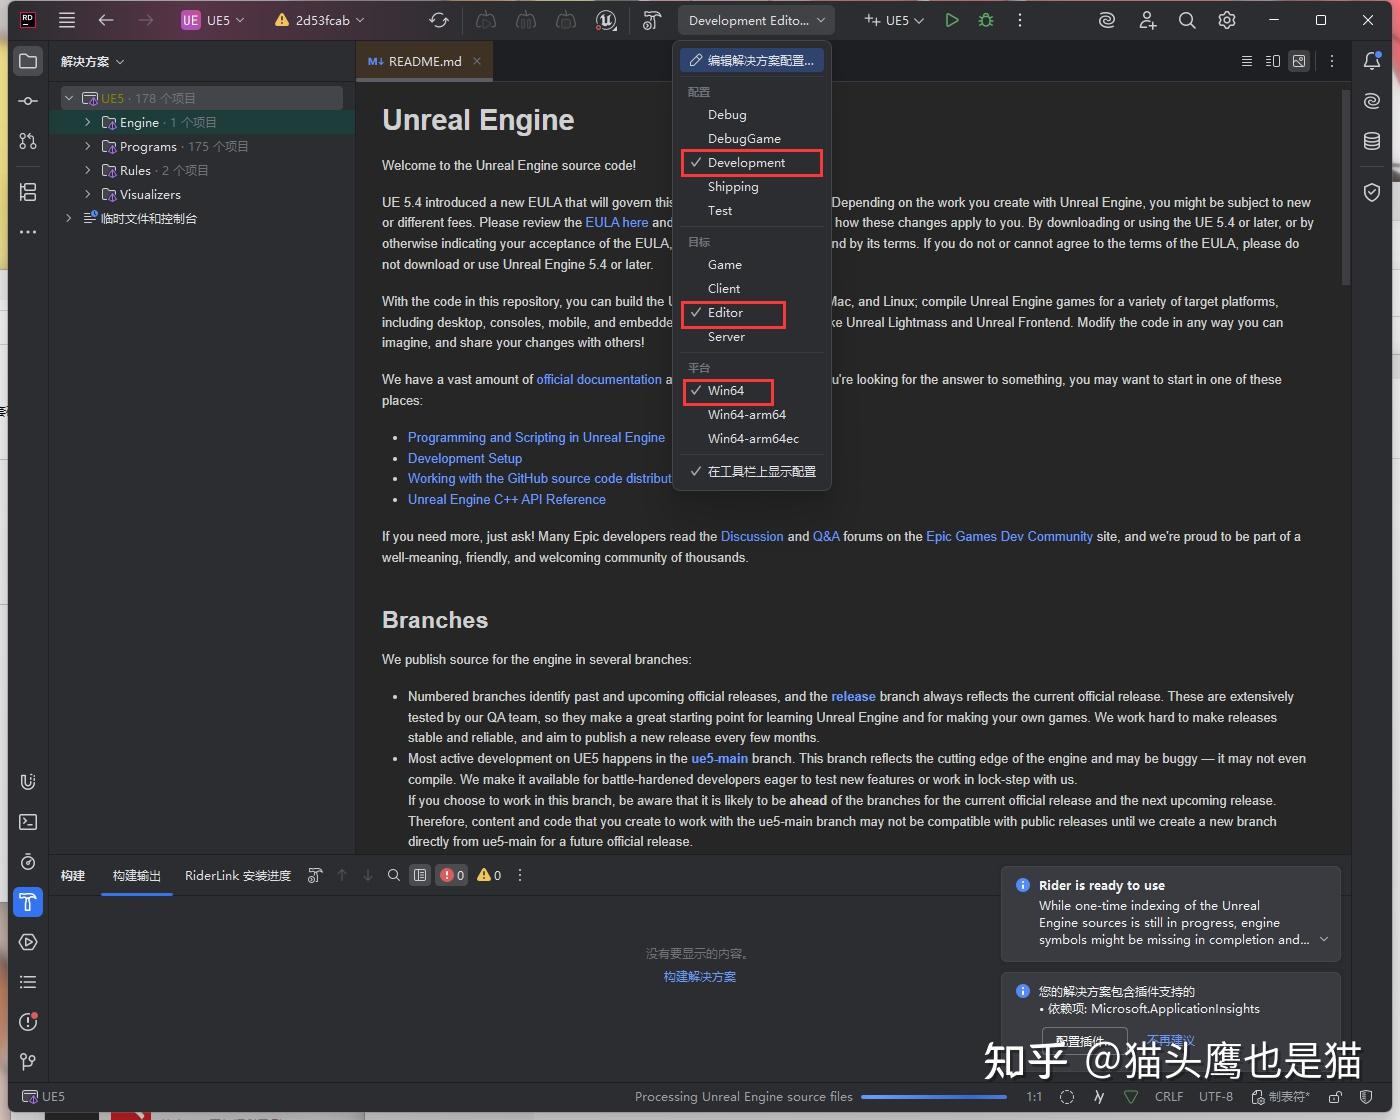1400x1120 pixels.
Task: Run the UE5 configuration with green play icon
Action: click(x=951, y=19)
